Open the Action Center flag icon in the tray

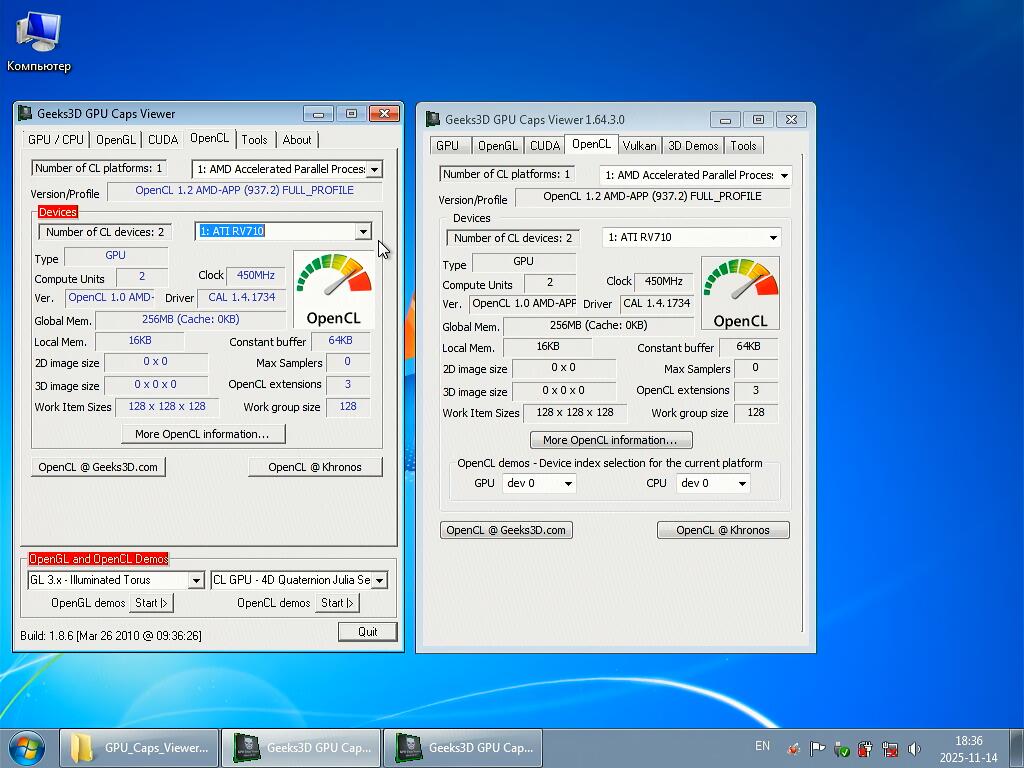818,748
